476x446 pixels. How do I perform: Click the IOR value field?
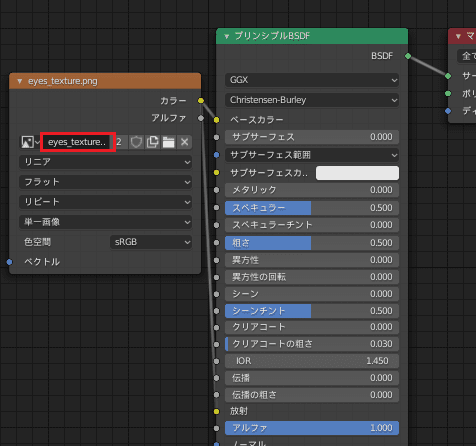tap(312, 361)
